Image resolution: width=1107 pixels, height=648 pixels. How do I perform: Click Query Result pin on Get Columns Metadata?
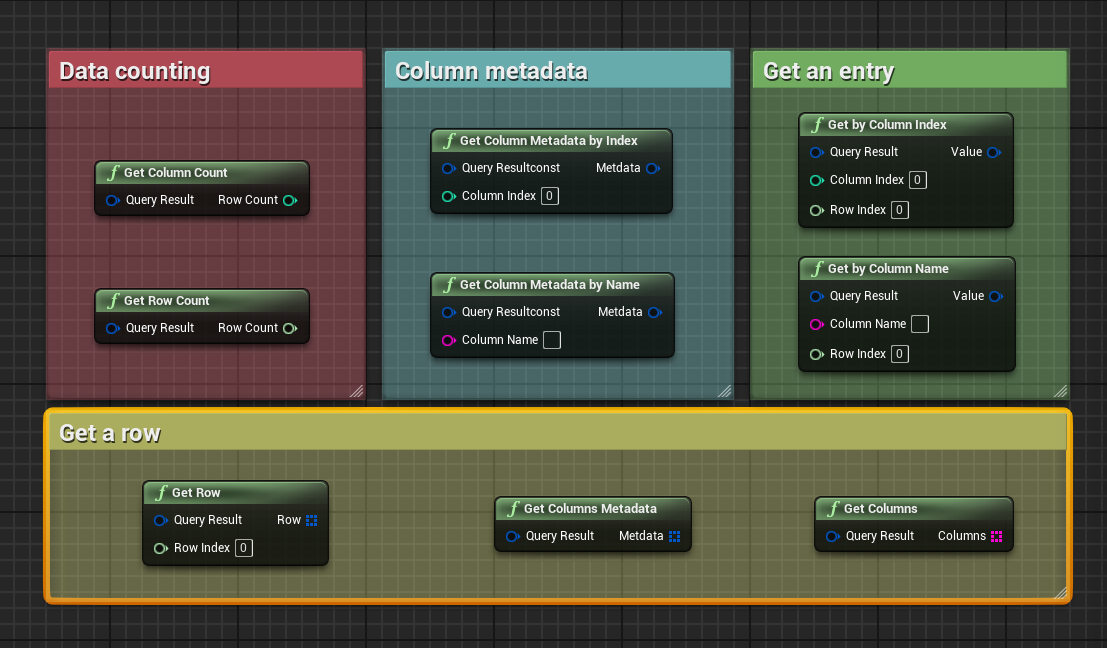point(513,536)
